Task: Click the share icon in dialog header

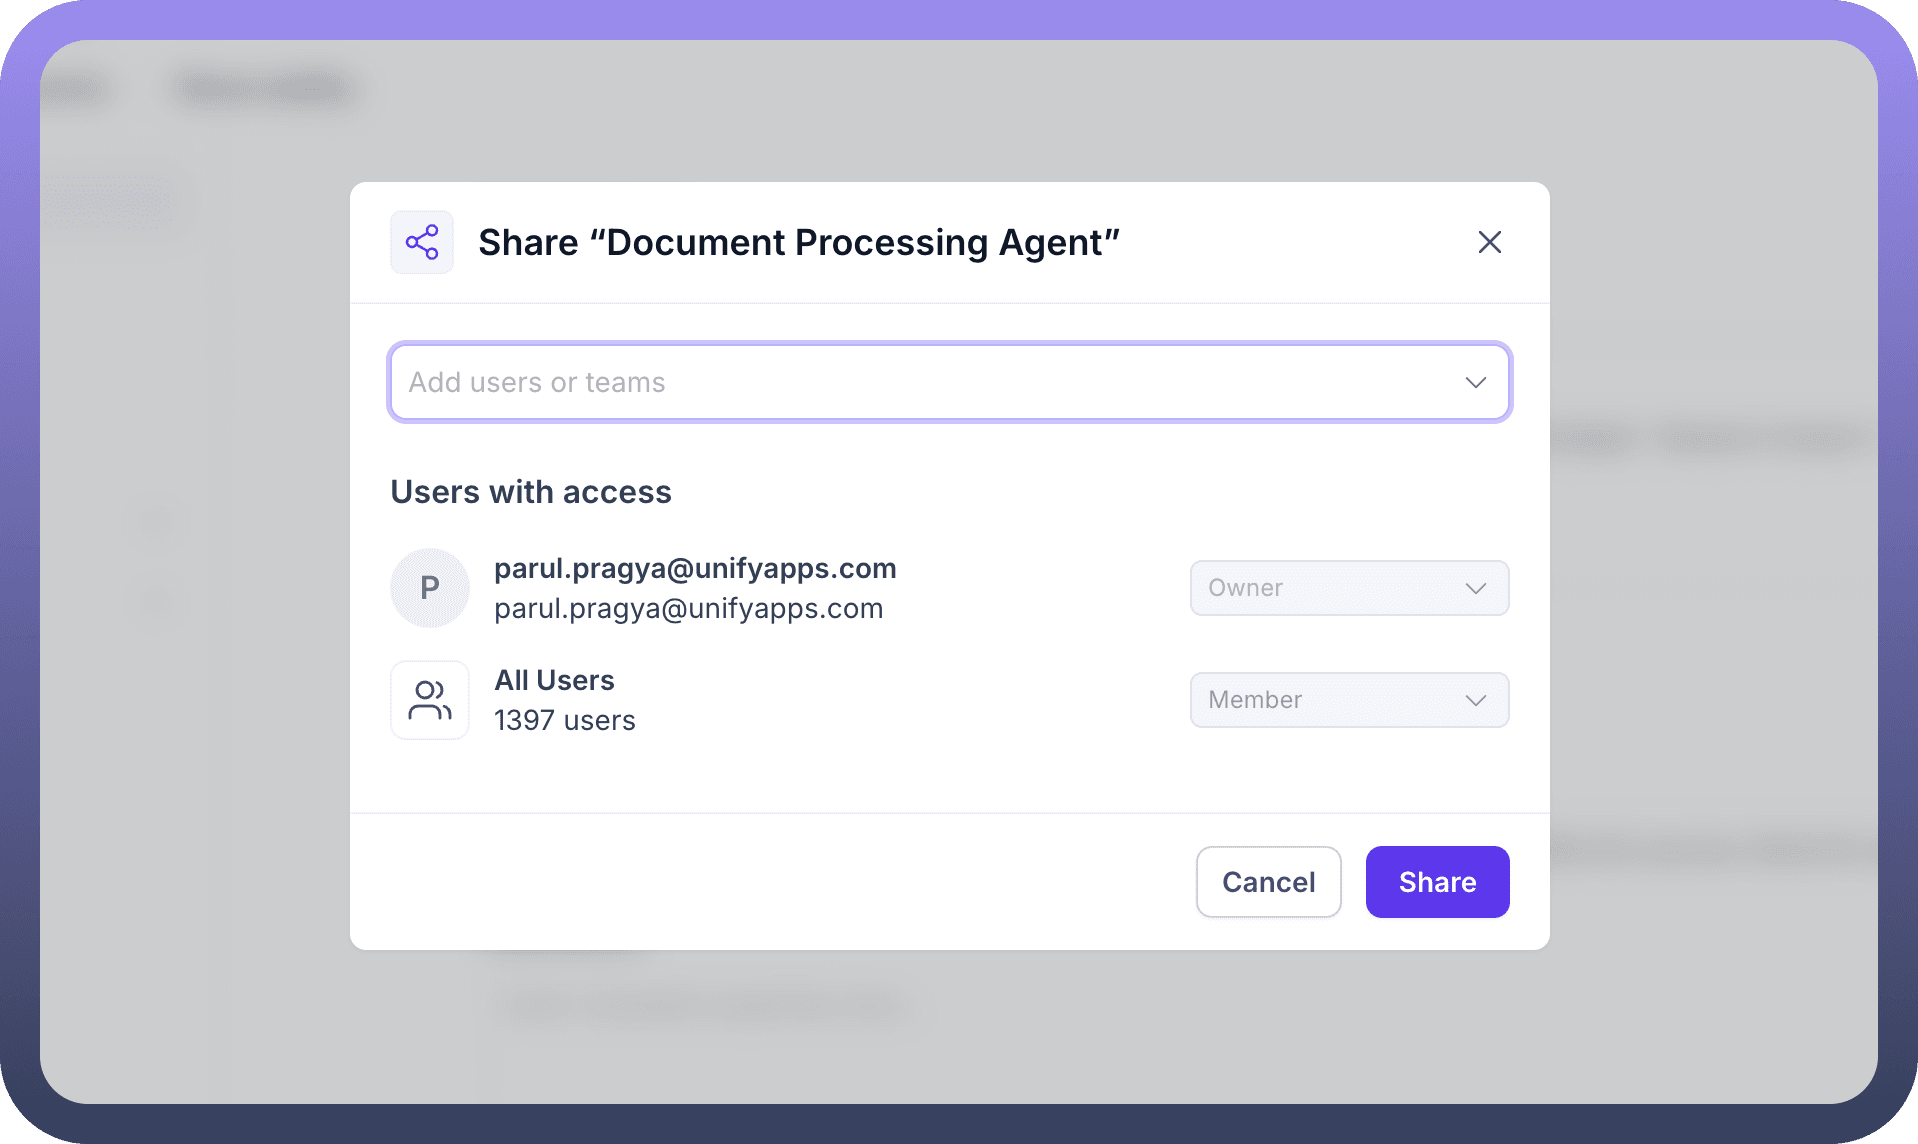Action: tap(421, 242)
